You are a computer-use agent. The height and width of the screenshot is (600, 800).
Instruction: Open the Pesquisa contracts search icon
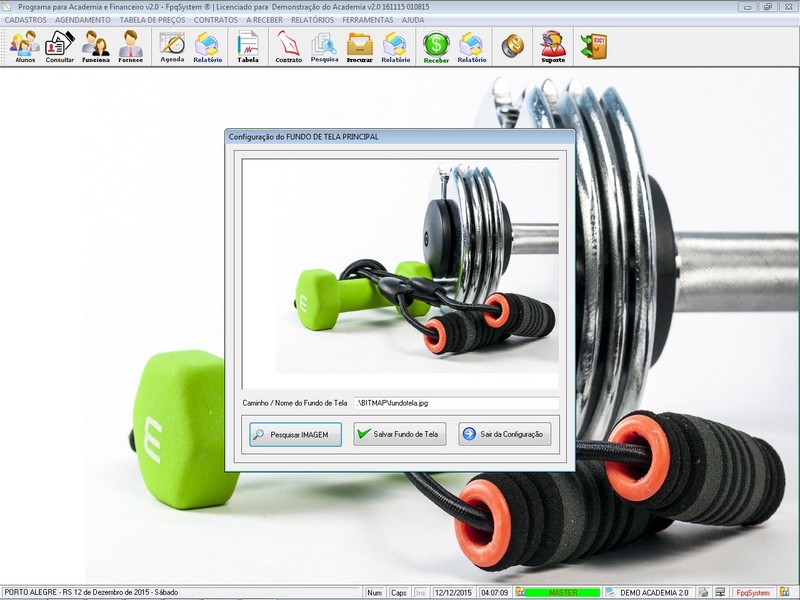coord(324,47)
